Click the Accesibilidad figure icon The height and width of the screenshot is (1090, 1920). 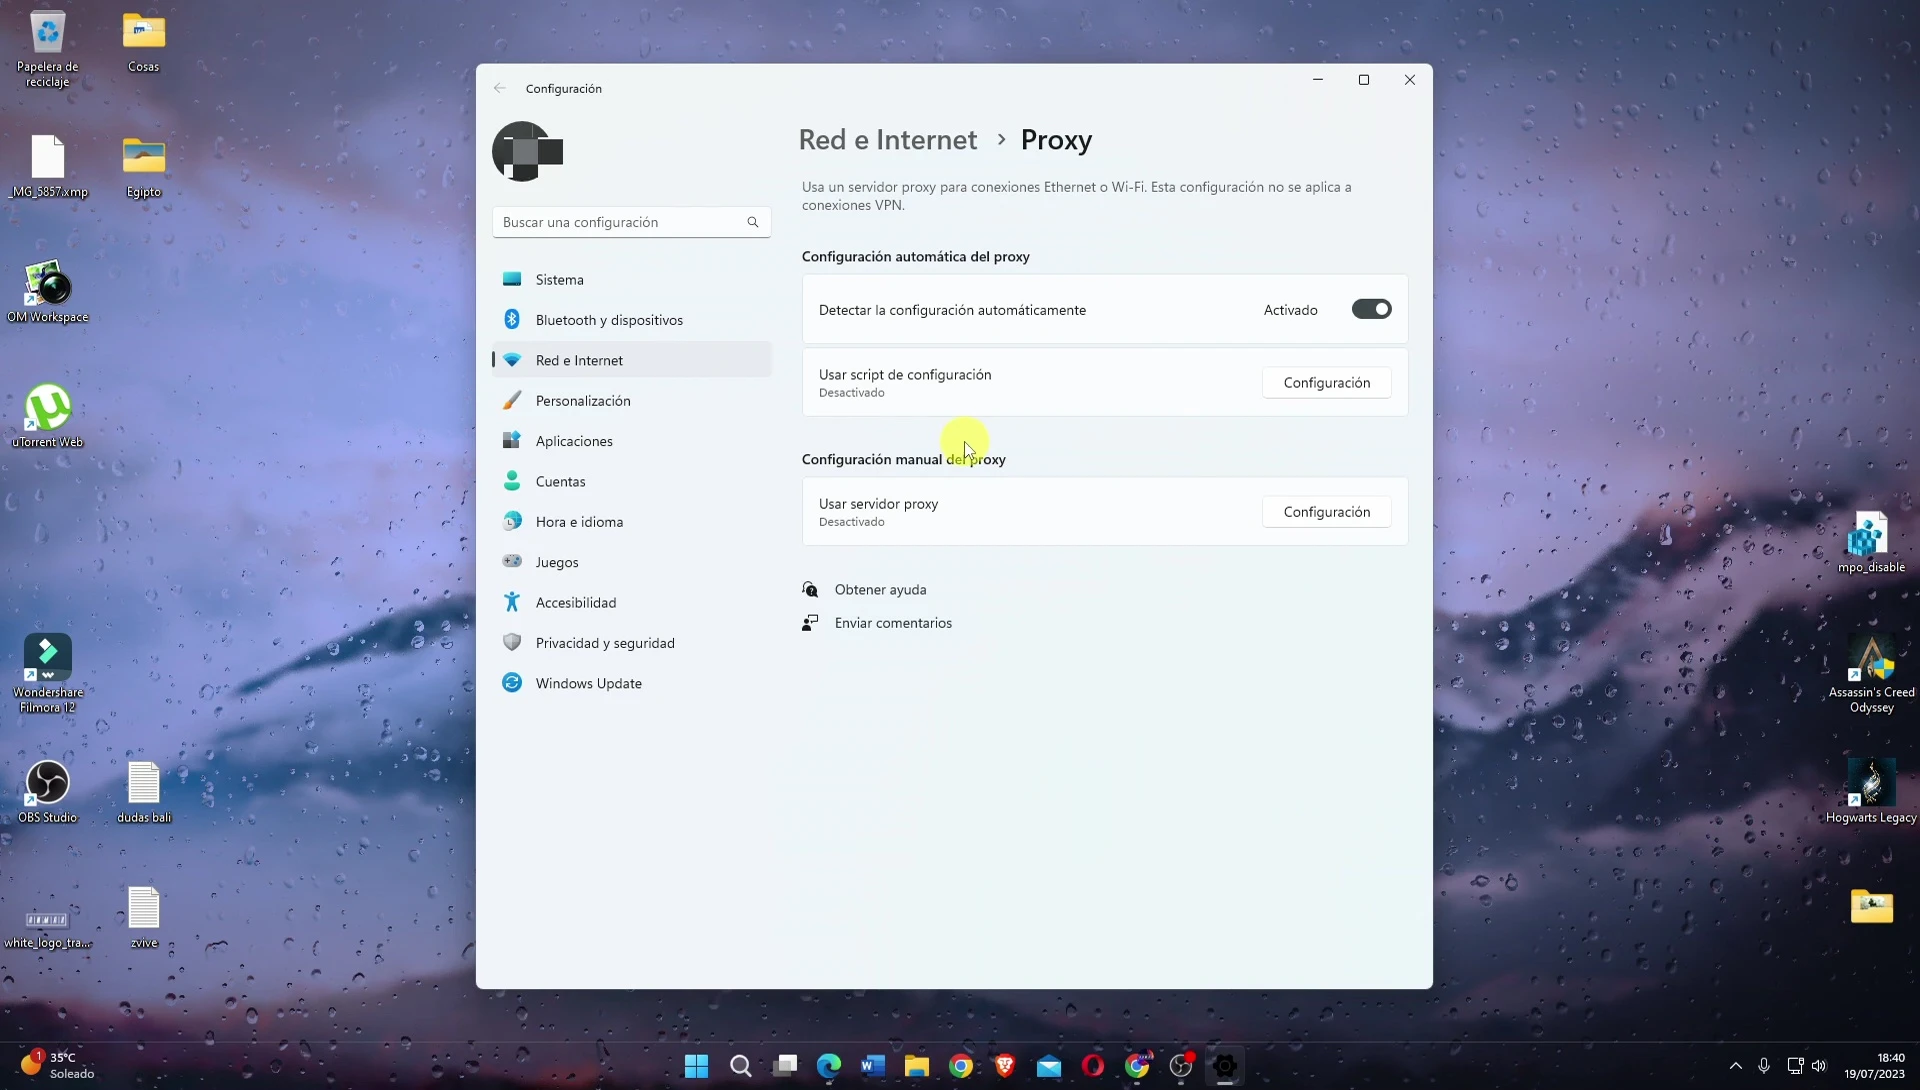pos(512,602)
